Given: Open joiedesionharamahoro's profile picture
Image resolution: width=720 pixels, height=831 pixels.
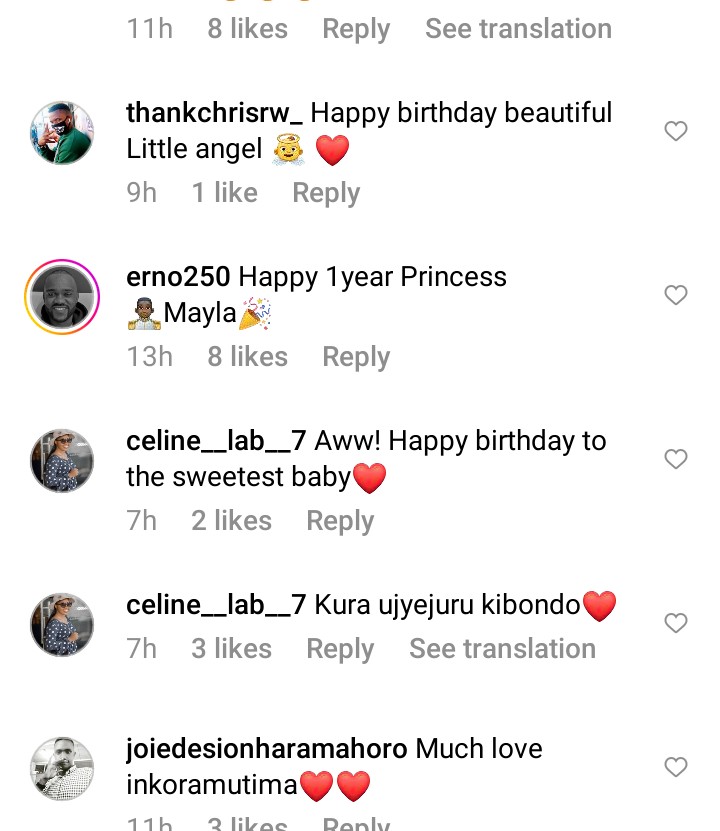Looking at the screenshot, I should click(x=62, y=768).
